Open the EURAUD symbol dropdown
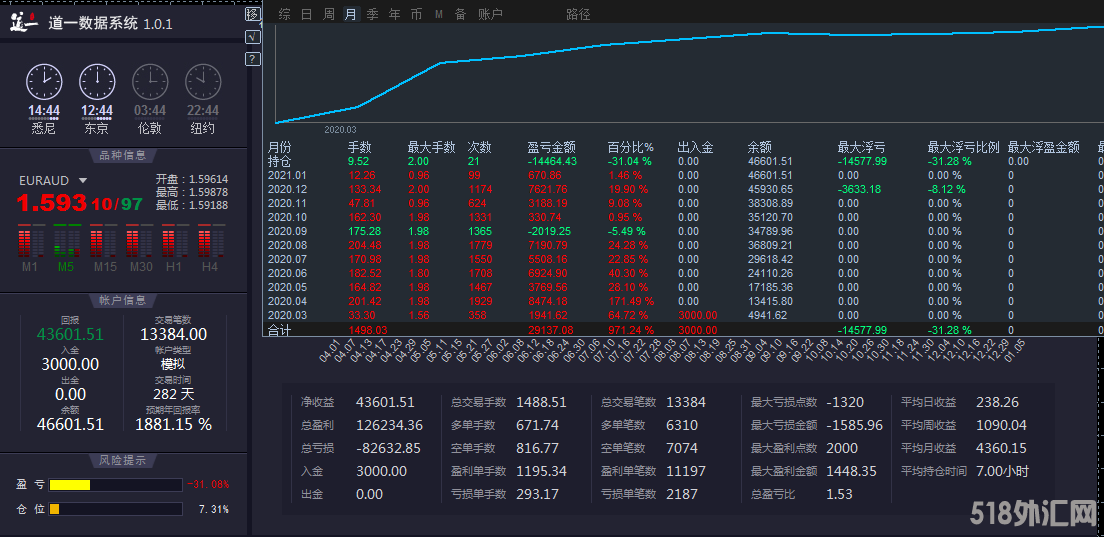The width and height of the screenshot is (1104, 537). (83, 181)
